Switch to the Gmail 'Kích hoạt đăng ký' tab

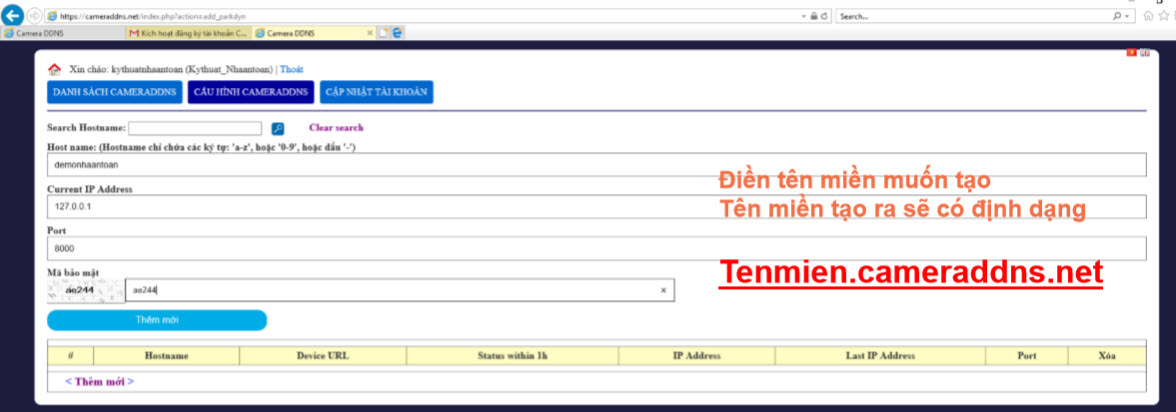click(188, 32)
